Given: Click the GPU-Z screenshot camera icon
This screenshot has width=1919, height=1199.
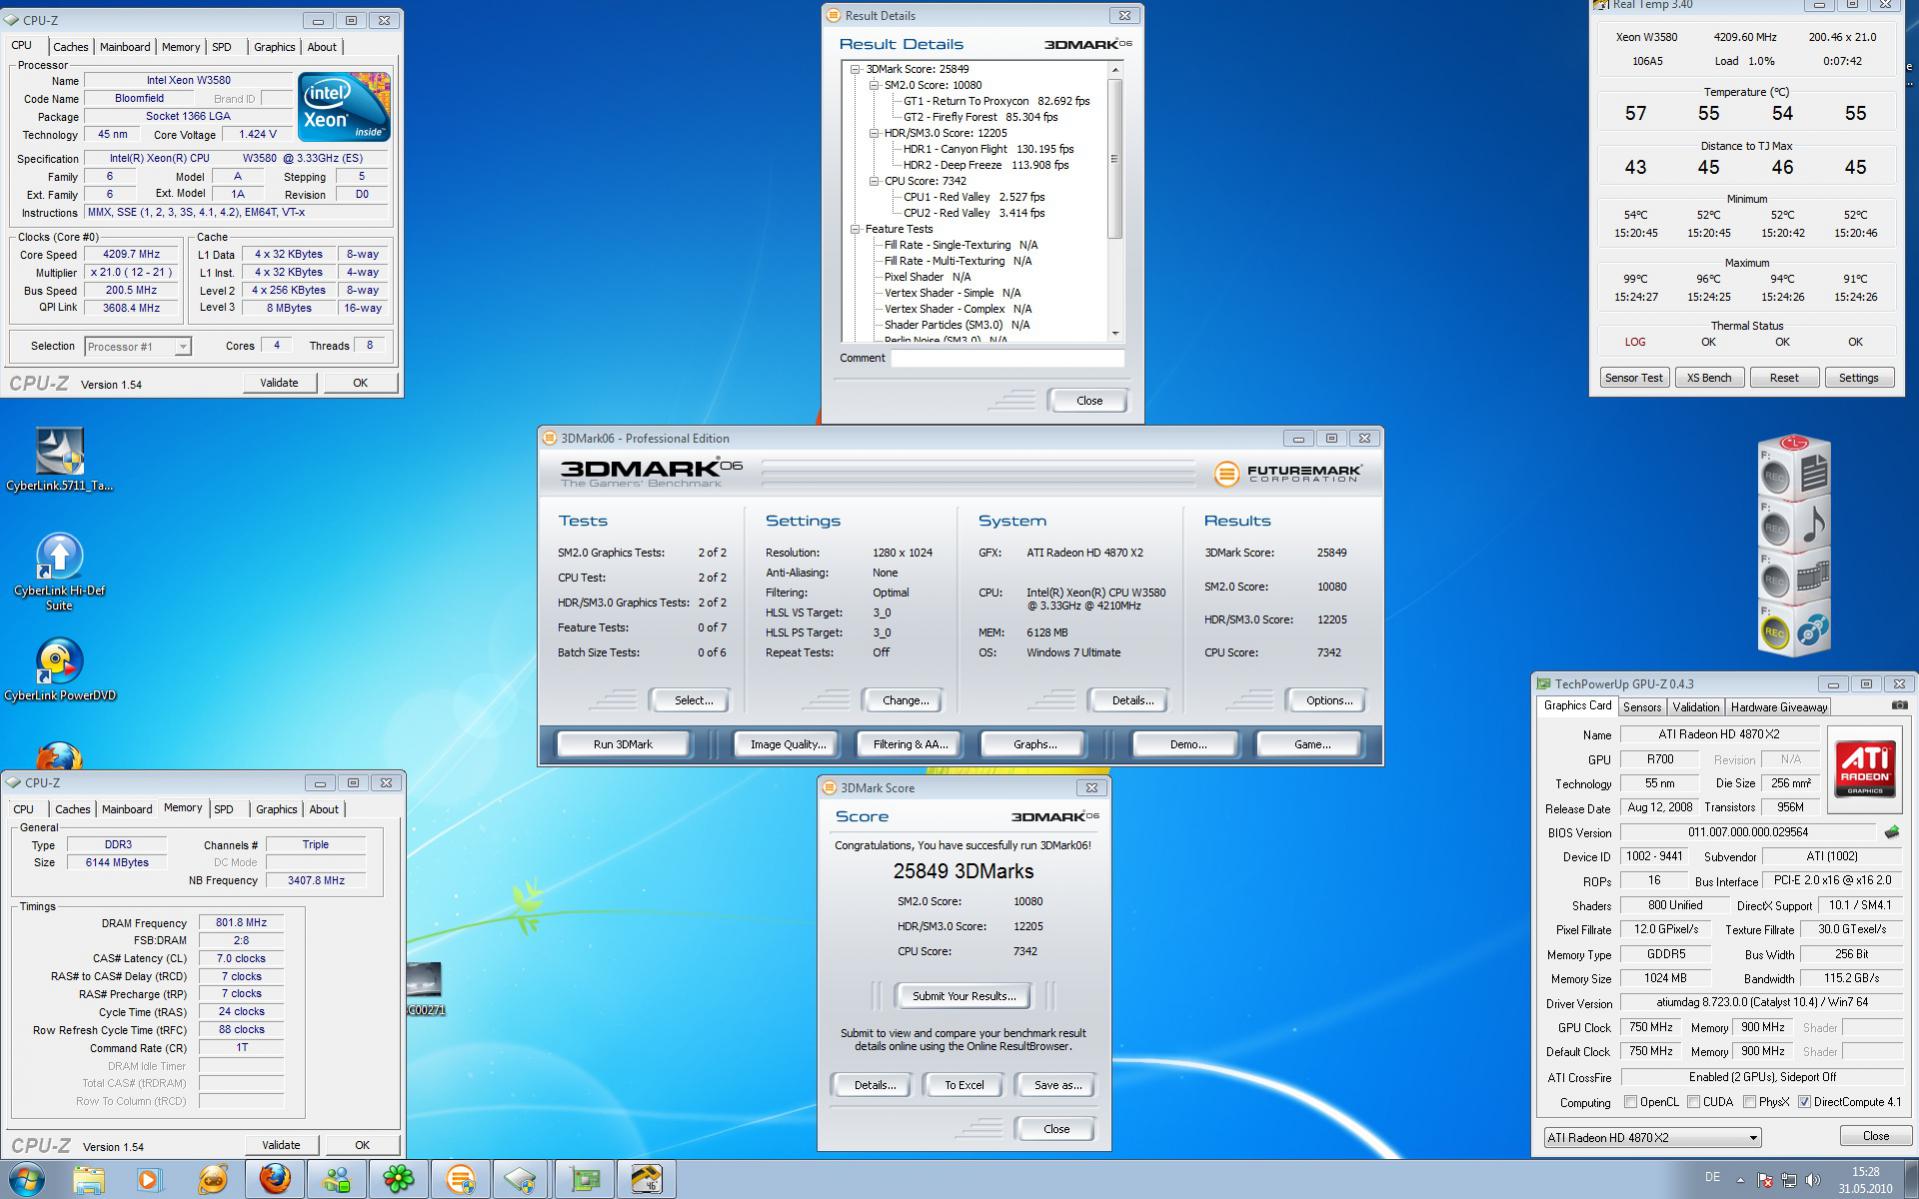Looking at the screenshot, I should coord(1898,706).
